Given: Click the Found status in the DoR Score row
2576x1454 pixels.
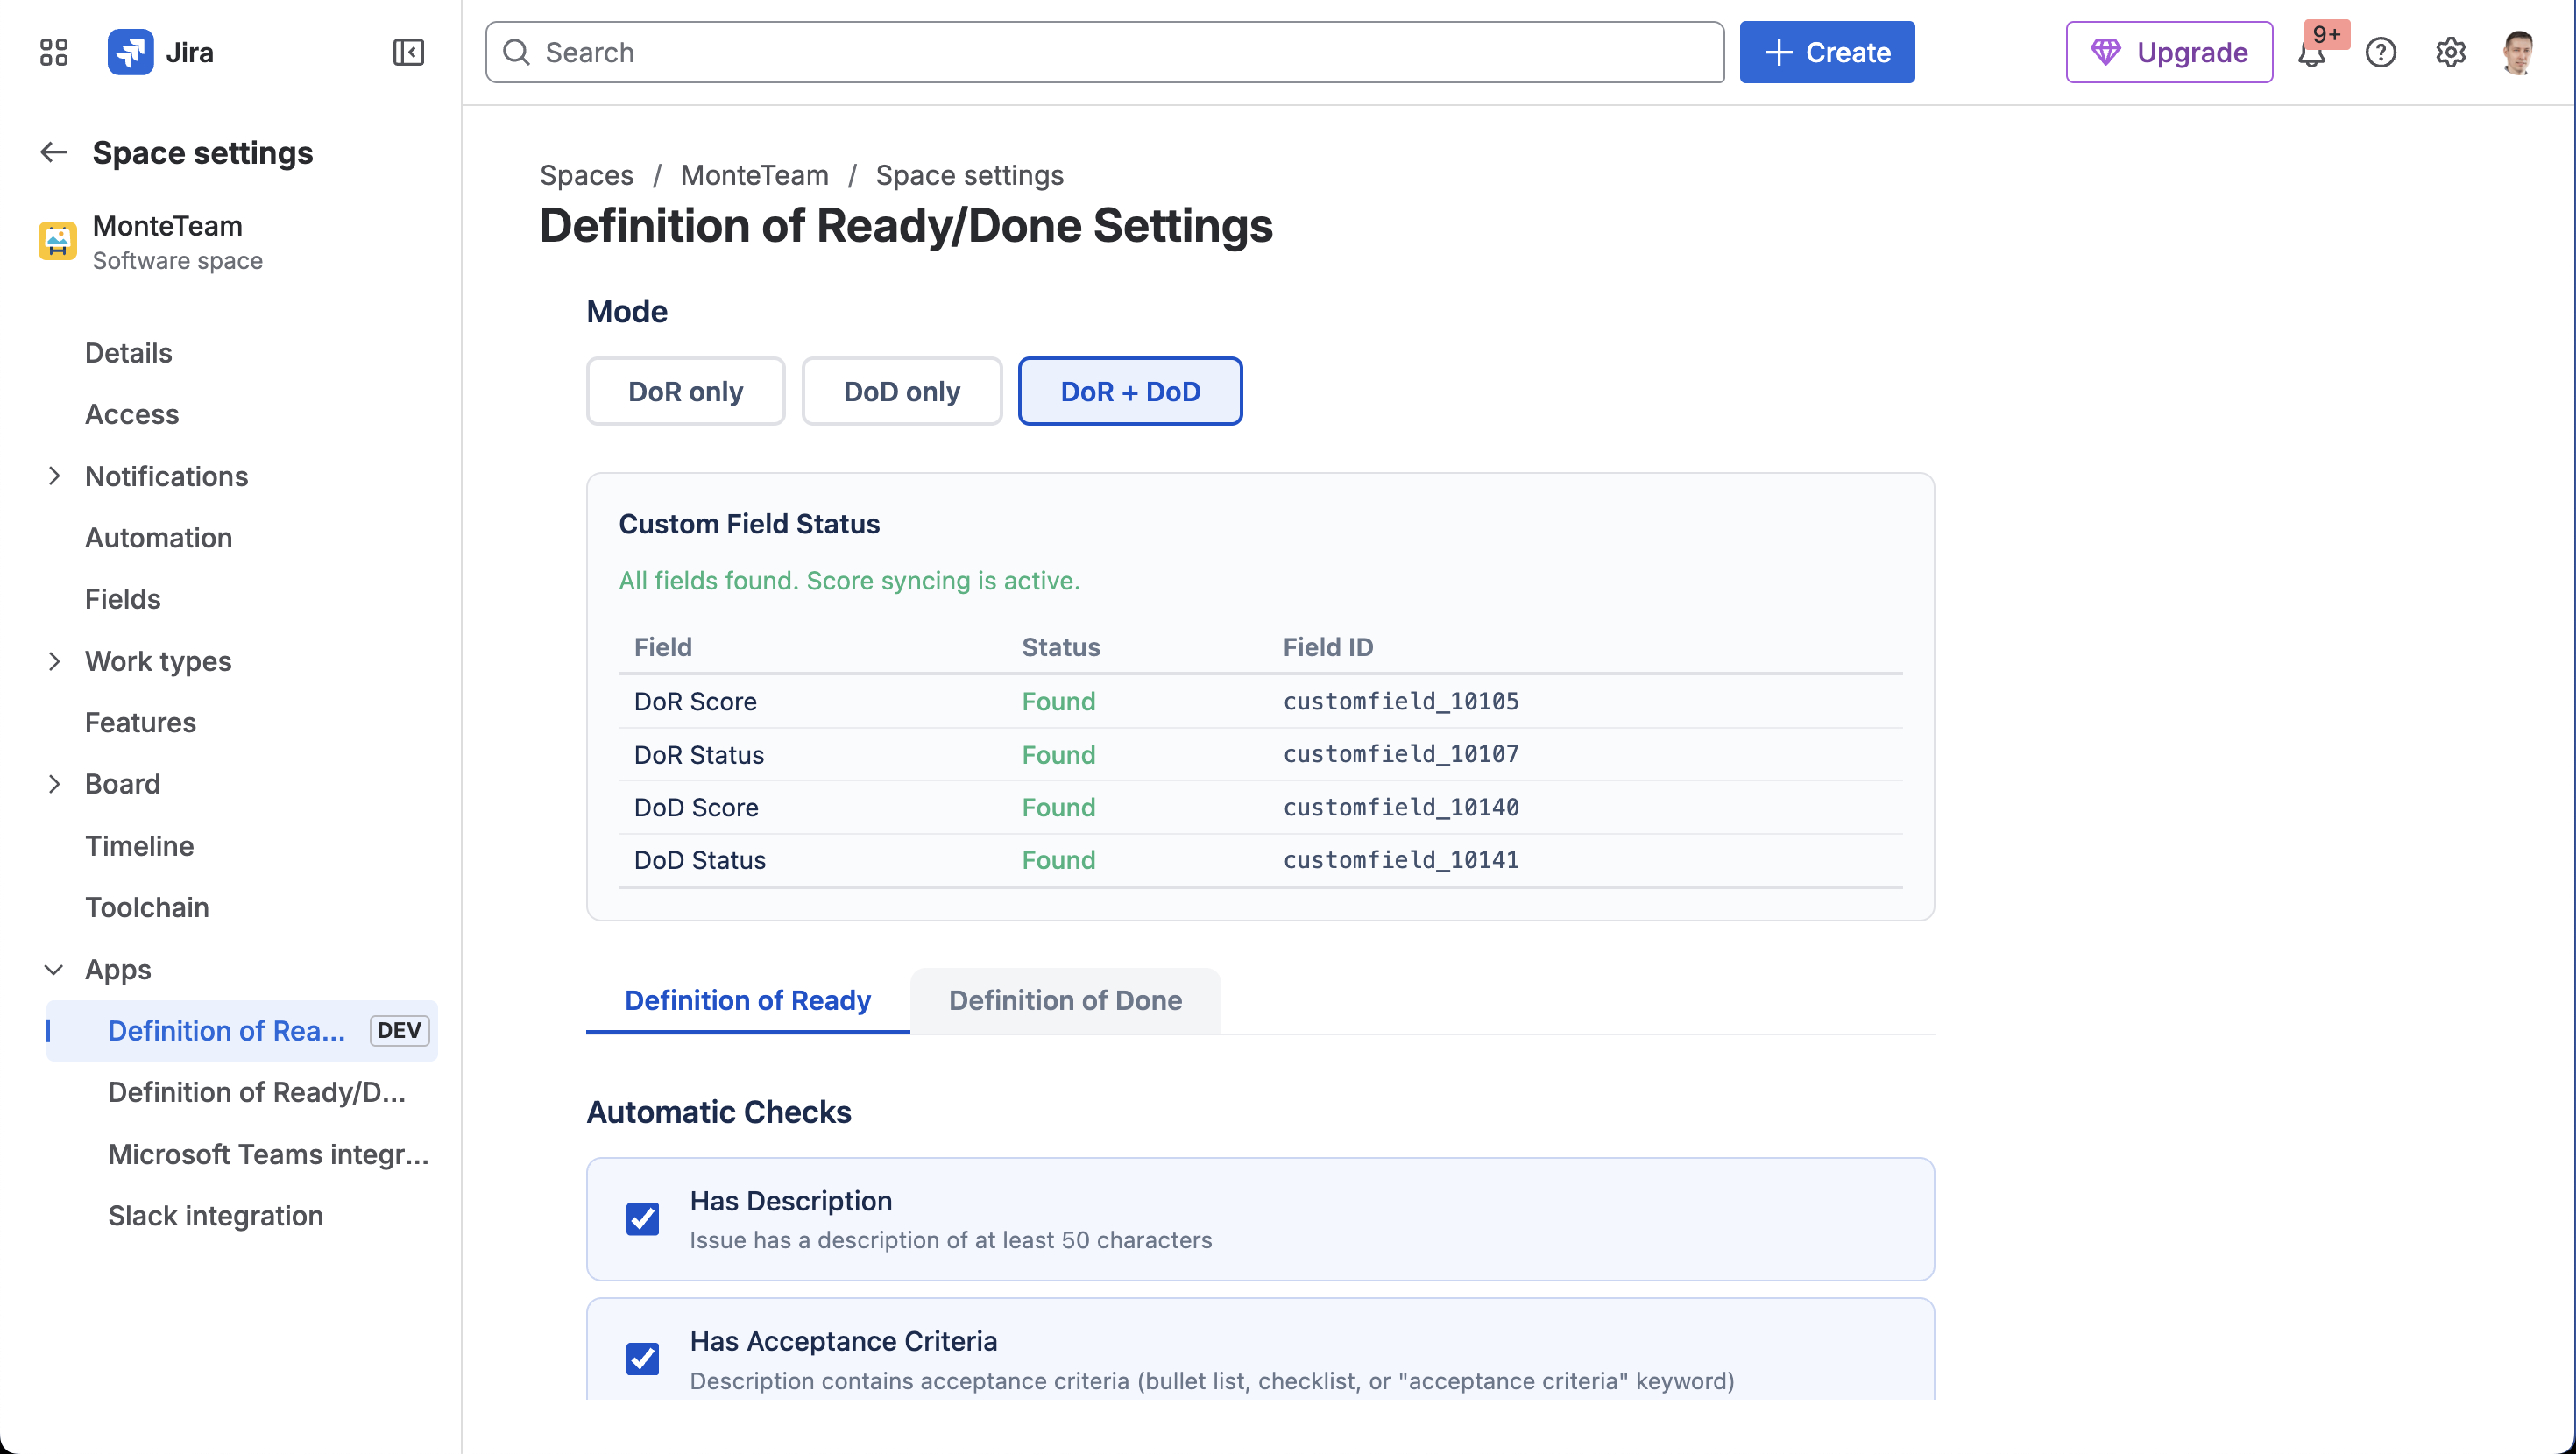Looking at the screenshot, I should [1058, 701].
